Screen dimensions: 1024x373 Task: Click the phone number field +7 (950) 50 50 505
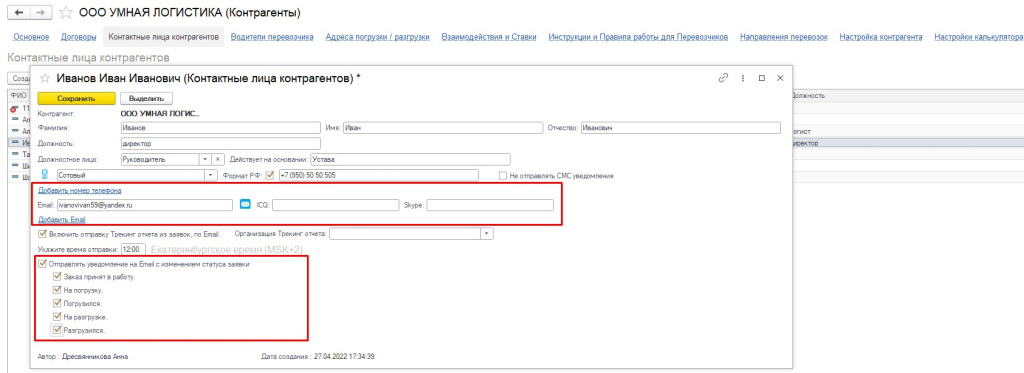tap(378, 175)
